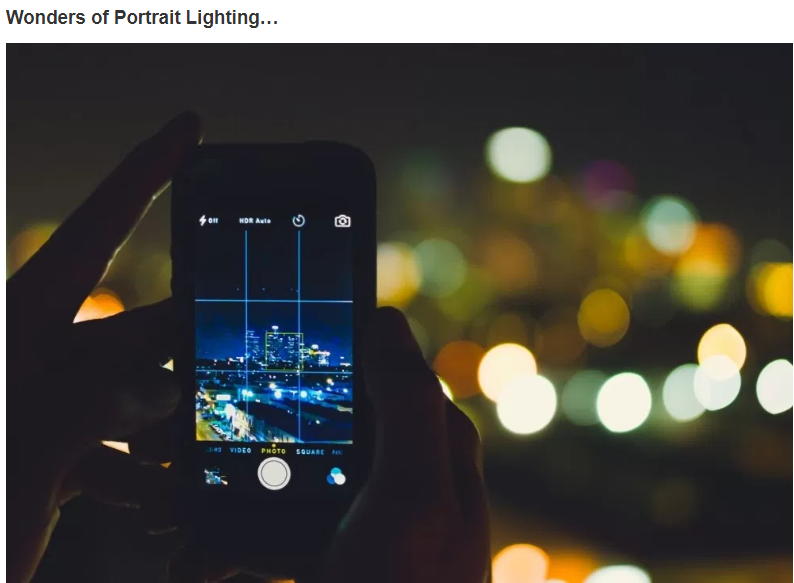The height and width of the screenshot is (583, 794).
Task: Tap the upper dark sky in viewfinder
Action: [x=274, y=263]
